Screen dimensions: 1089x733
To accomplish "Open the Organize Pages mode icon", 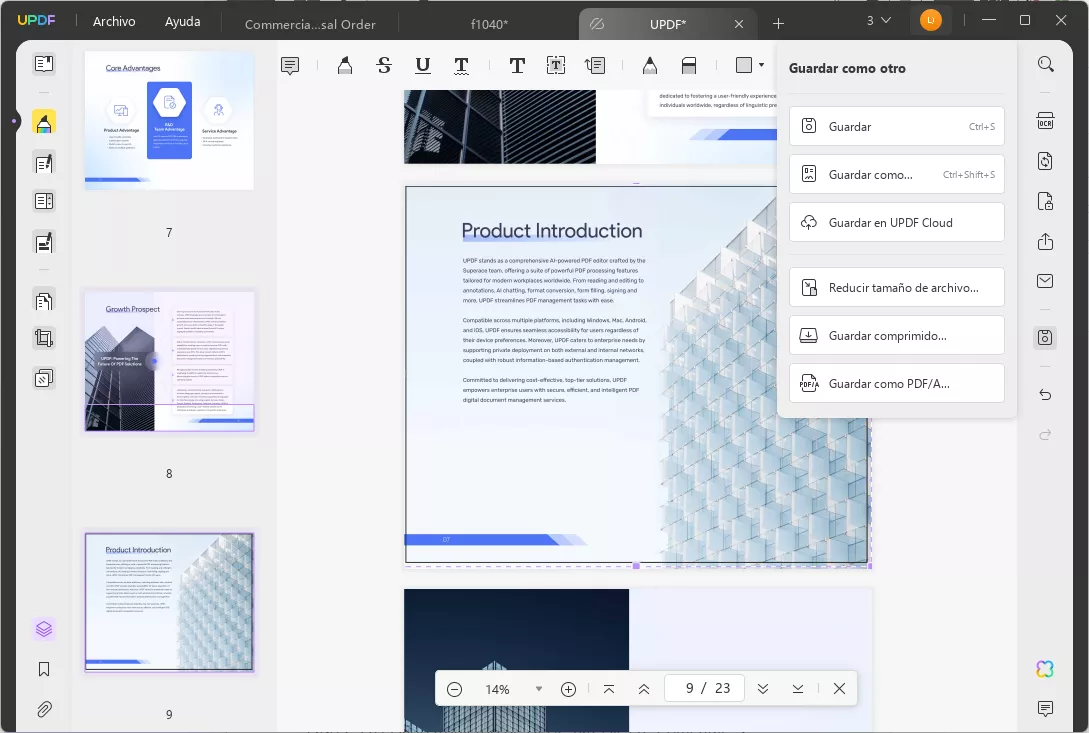I will pos(44,301).
